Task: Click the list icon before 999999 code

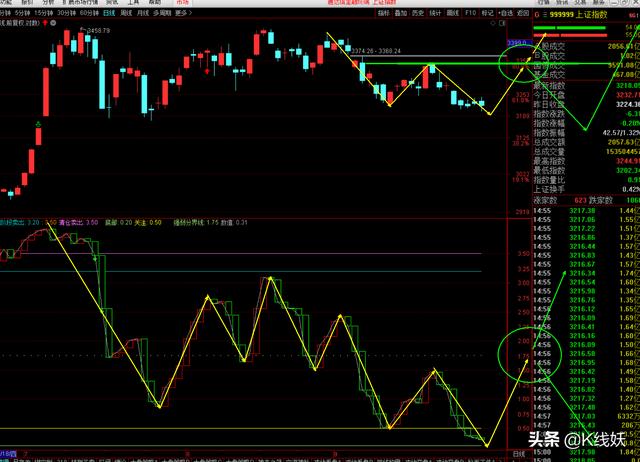Action: pos(544,15)
